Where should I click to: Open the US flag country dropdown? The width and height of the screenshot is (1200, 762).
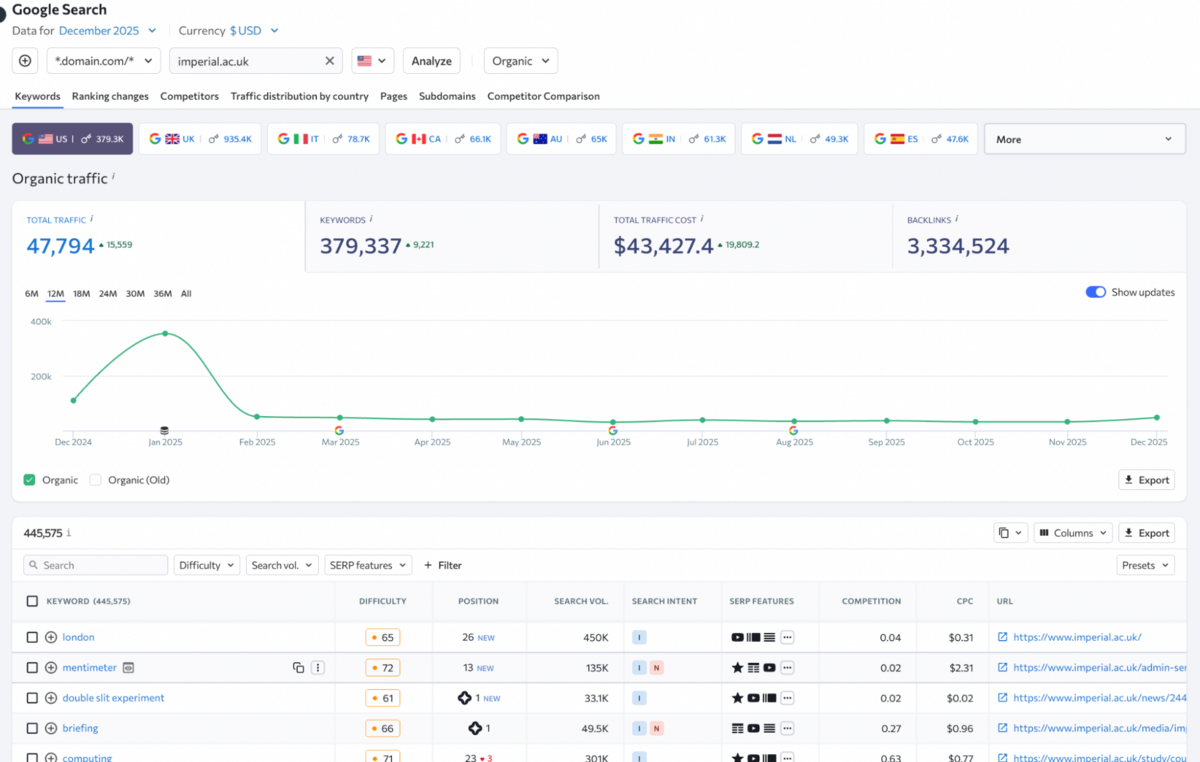click(373, 61)
